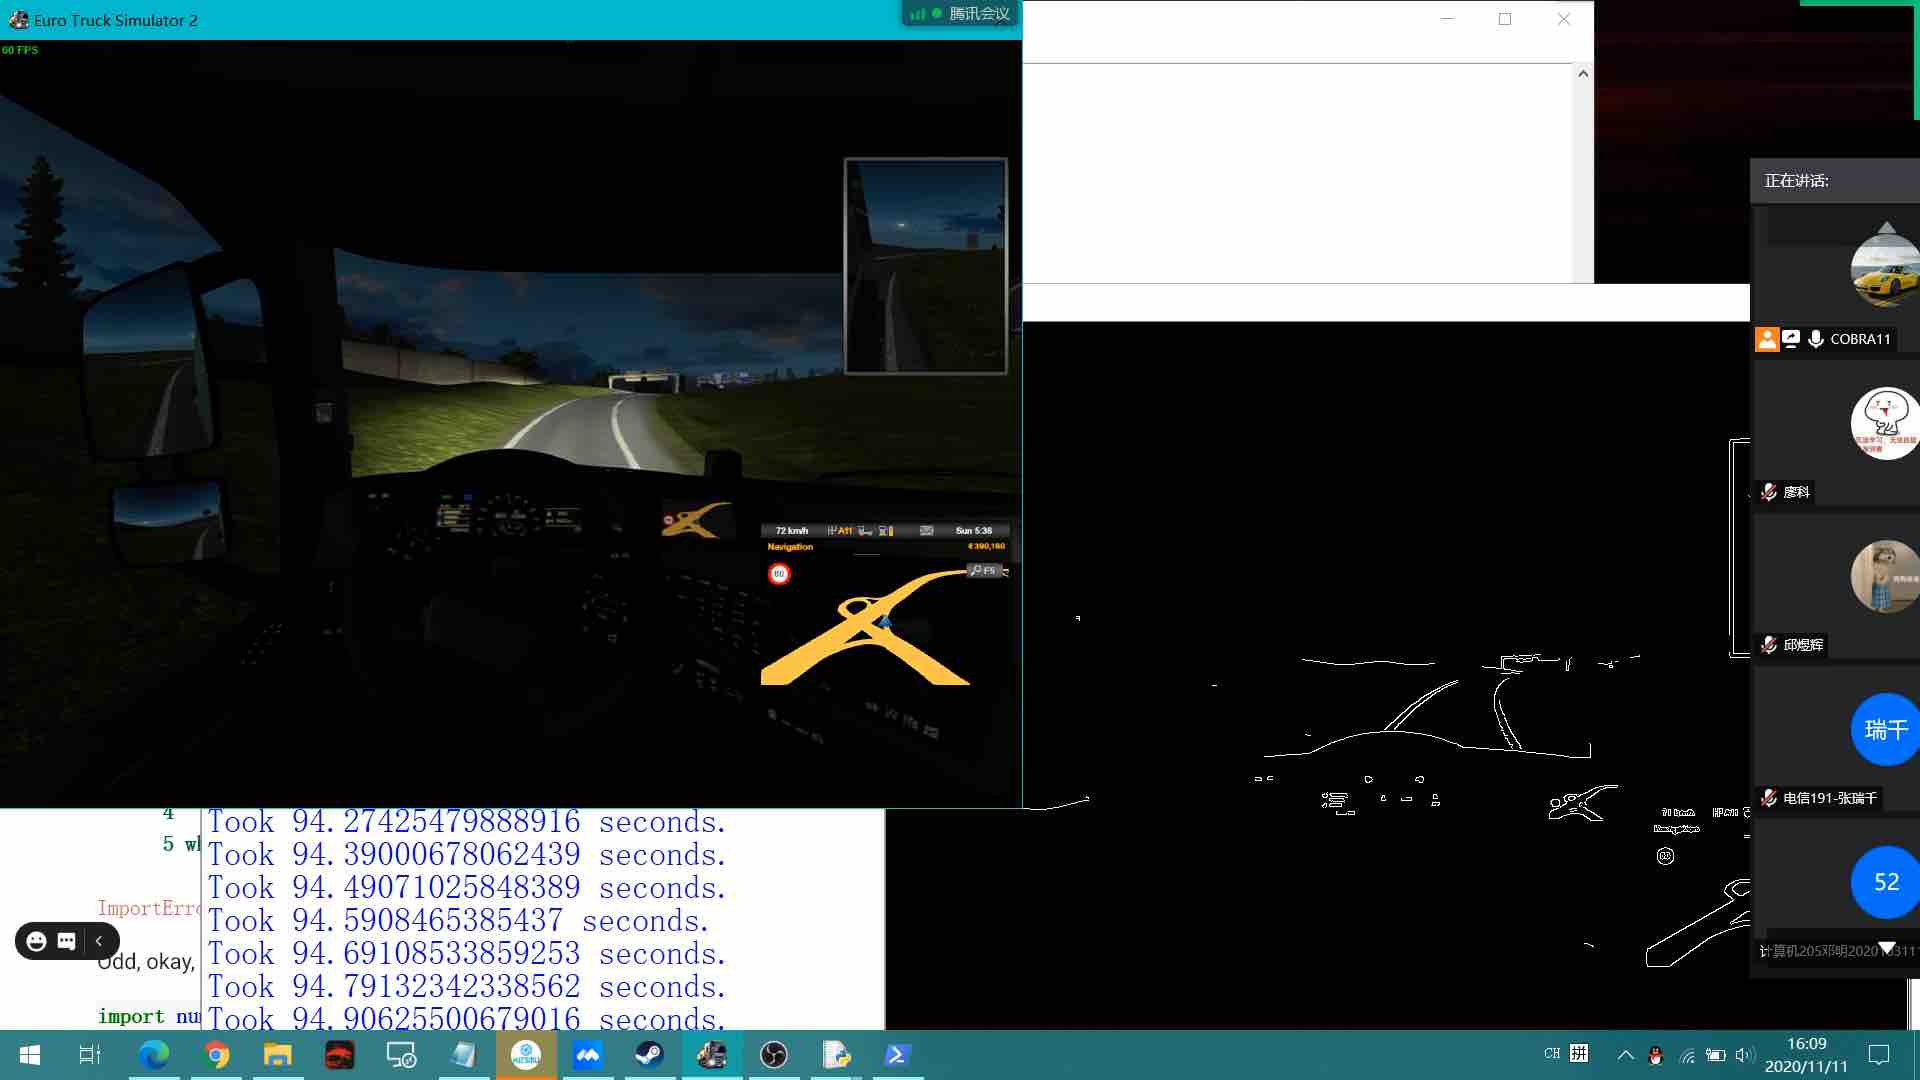Open the volume speaker tray icon
The width and height of the screenshot is (1920, 1080).
[x=1745, y=1055]
